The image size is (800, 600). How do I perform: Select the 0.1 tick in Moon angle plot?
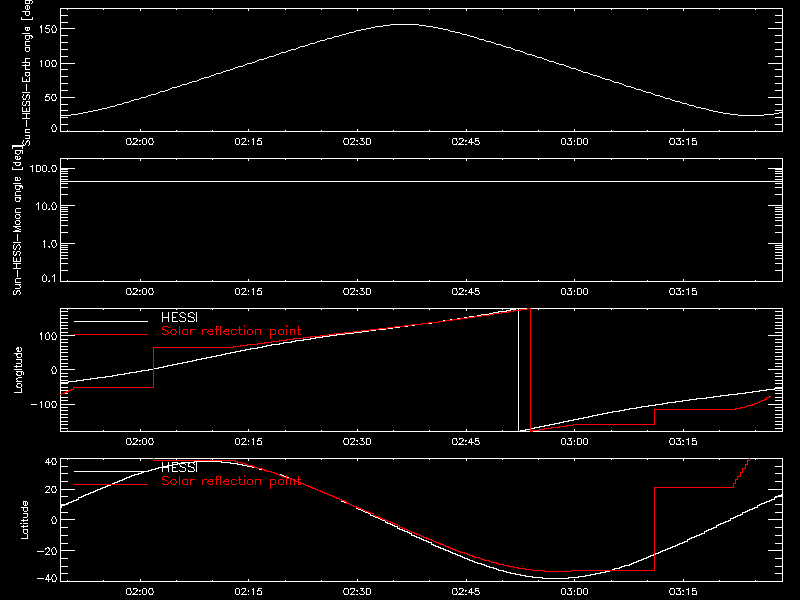click(49, 278)
